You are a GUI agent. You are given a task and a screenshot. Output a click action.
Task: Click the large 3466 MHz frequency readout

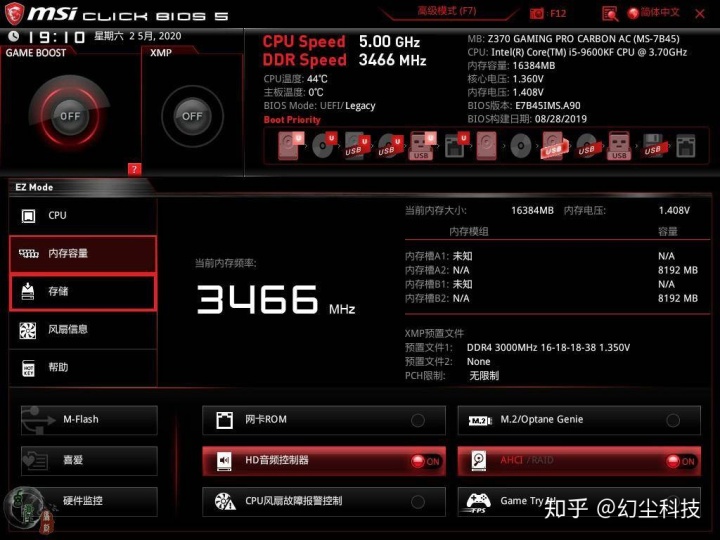coord(276,300)
